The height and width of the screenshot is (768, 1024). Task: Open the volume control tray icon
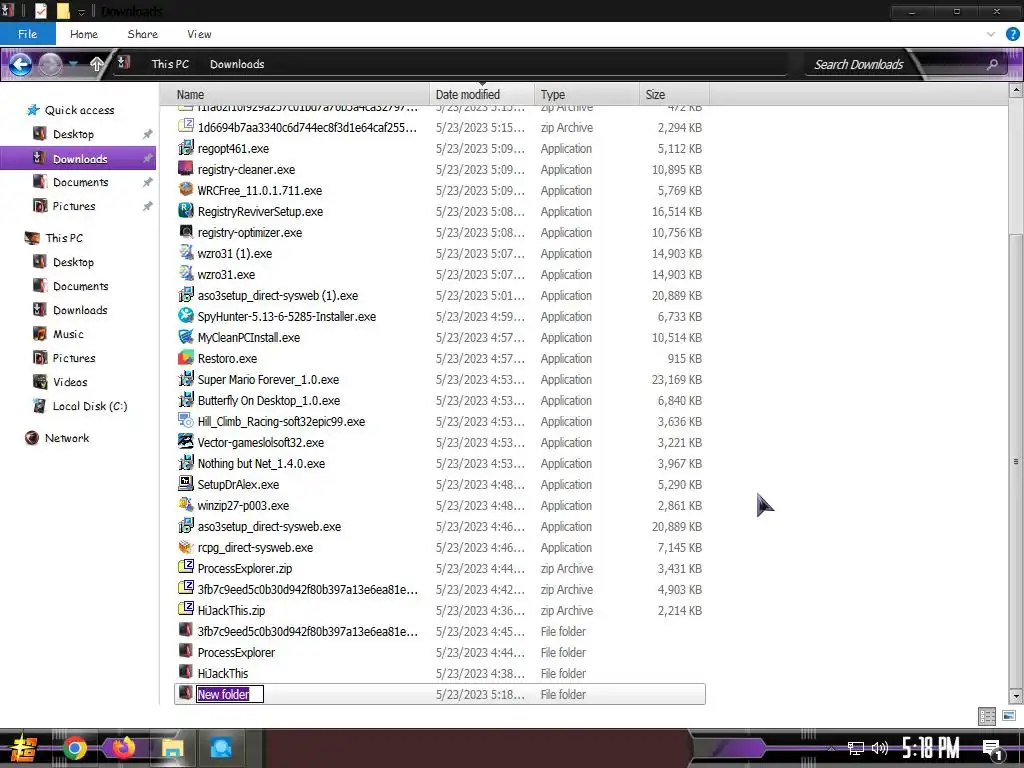pyautogui.click(x=880, y=748)
